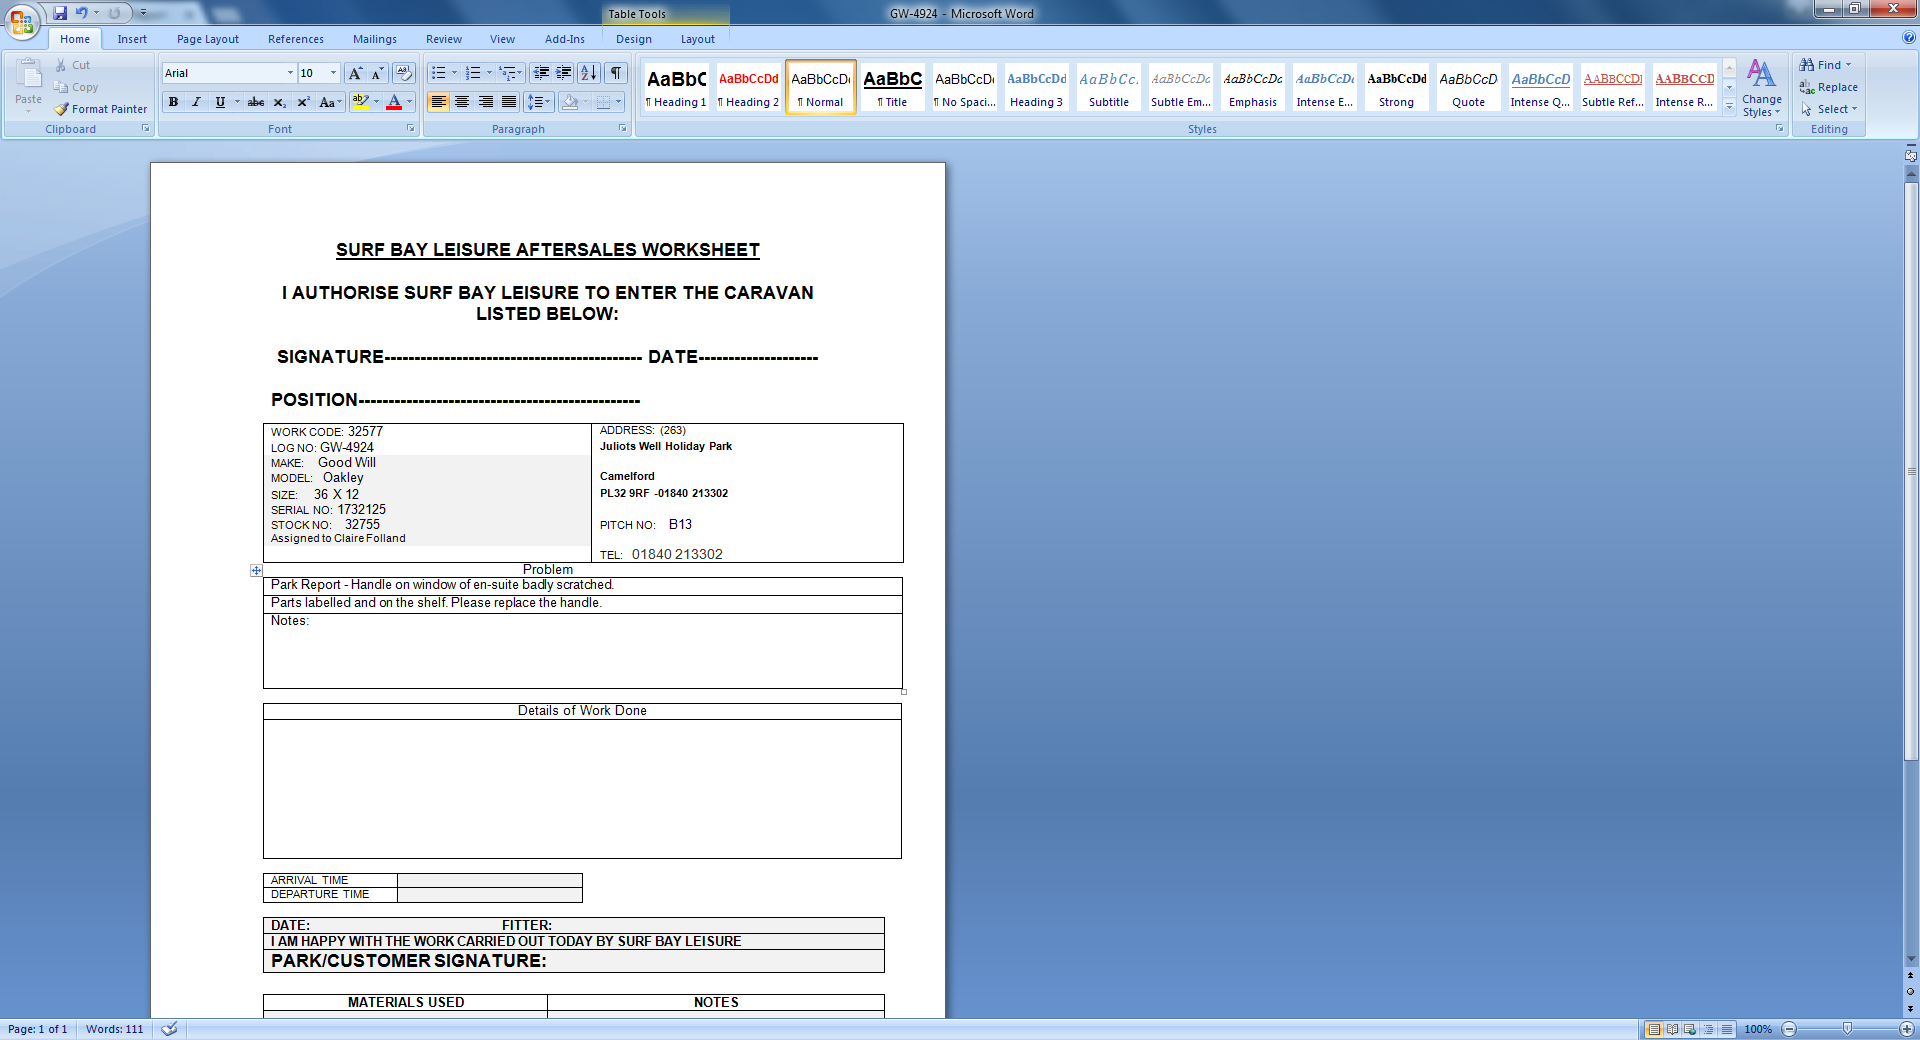Undo the last action
This screenshot has height=1040, width=1920.
click(82, 13)
